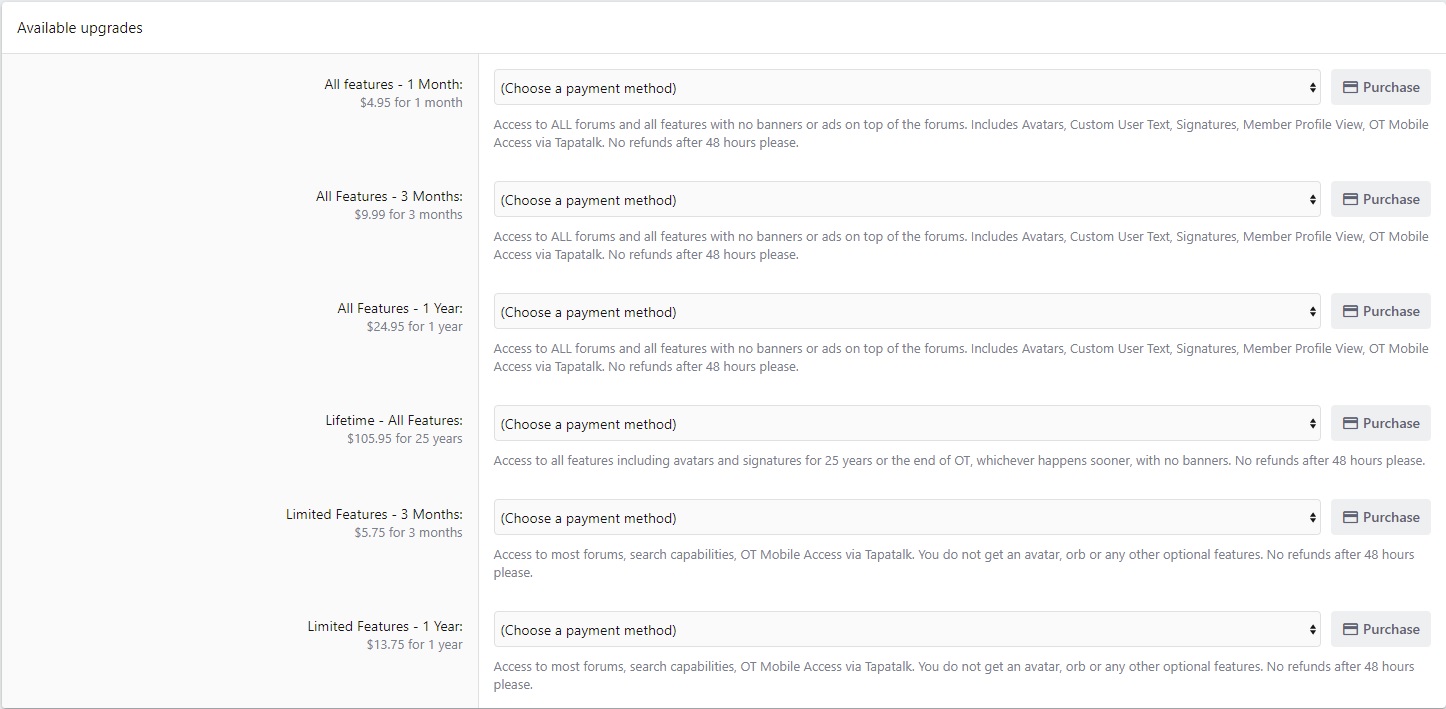Click Purchase for Lifetime - All Features
1446x709 pixels.
1381,424
